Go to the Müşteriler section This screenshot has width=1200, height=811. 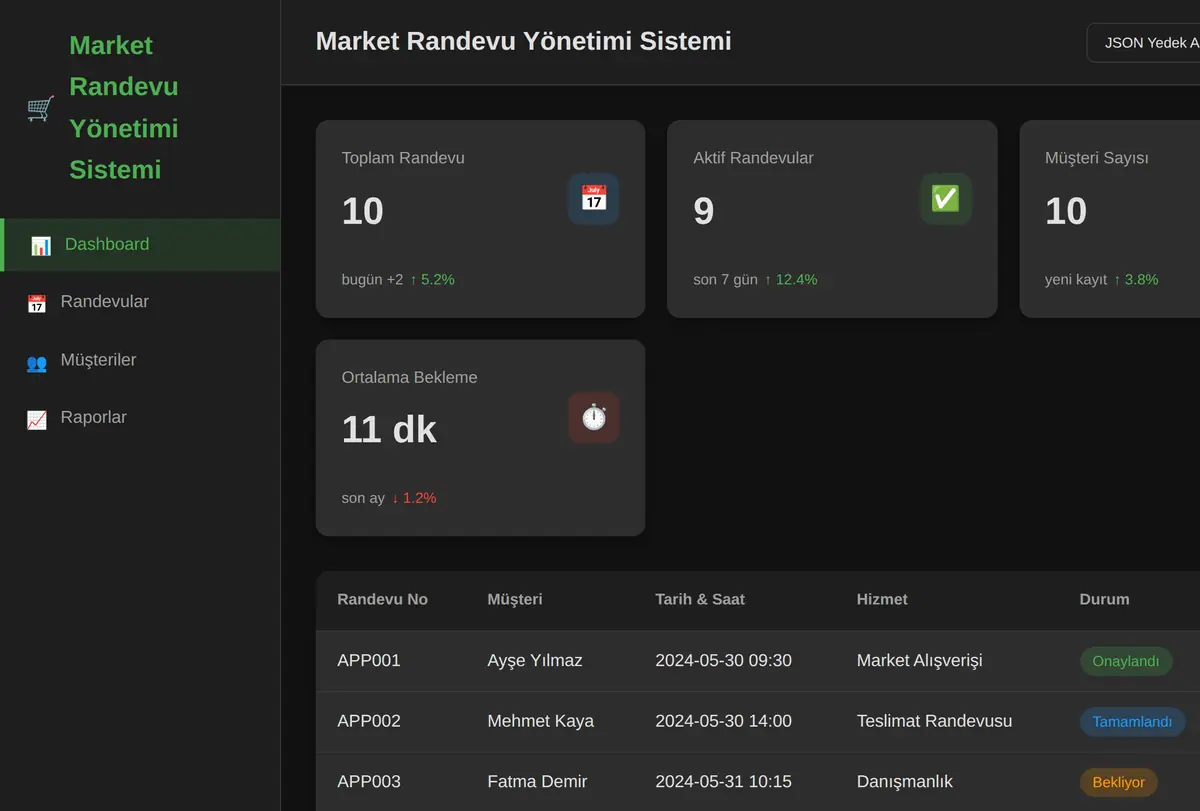pos(140,360)
